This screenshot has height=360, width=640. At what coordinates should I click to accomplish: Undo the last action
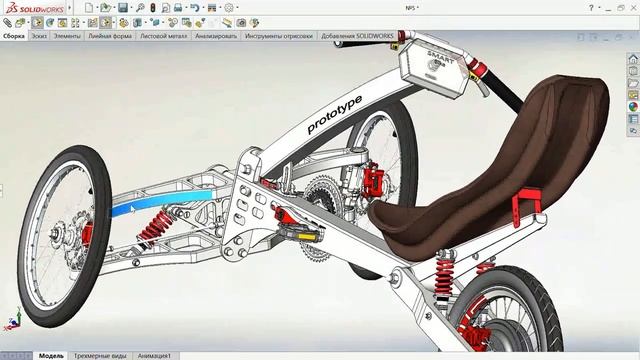(195, 7)
